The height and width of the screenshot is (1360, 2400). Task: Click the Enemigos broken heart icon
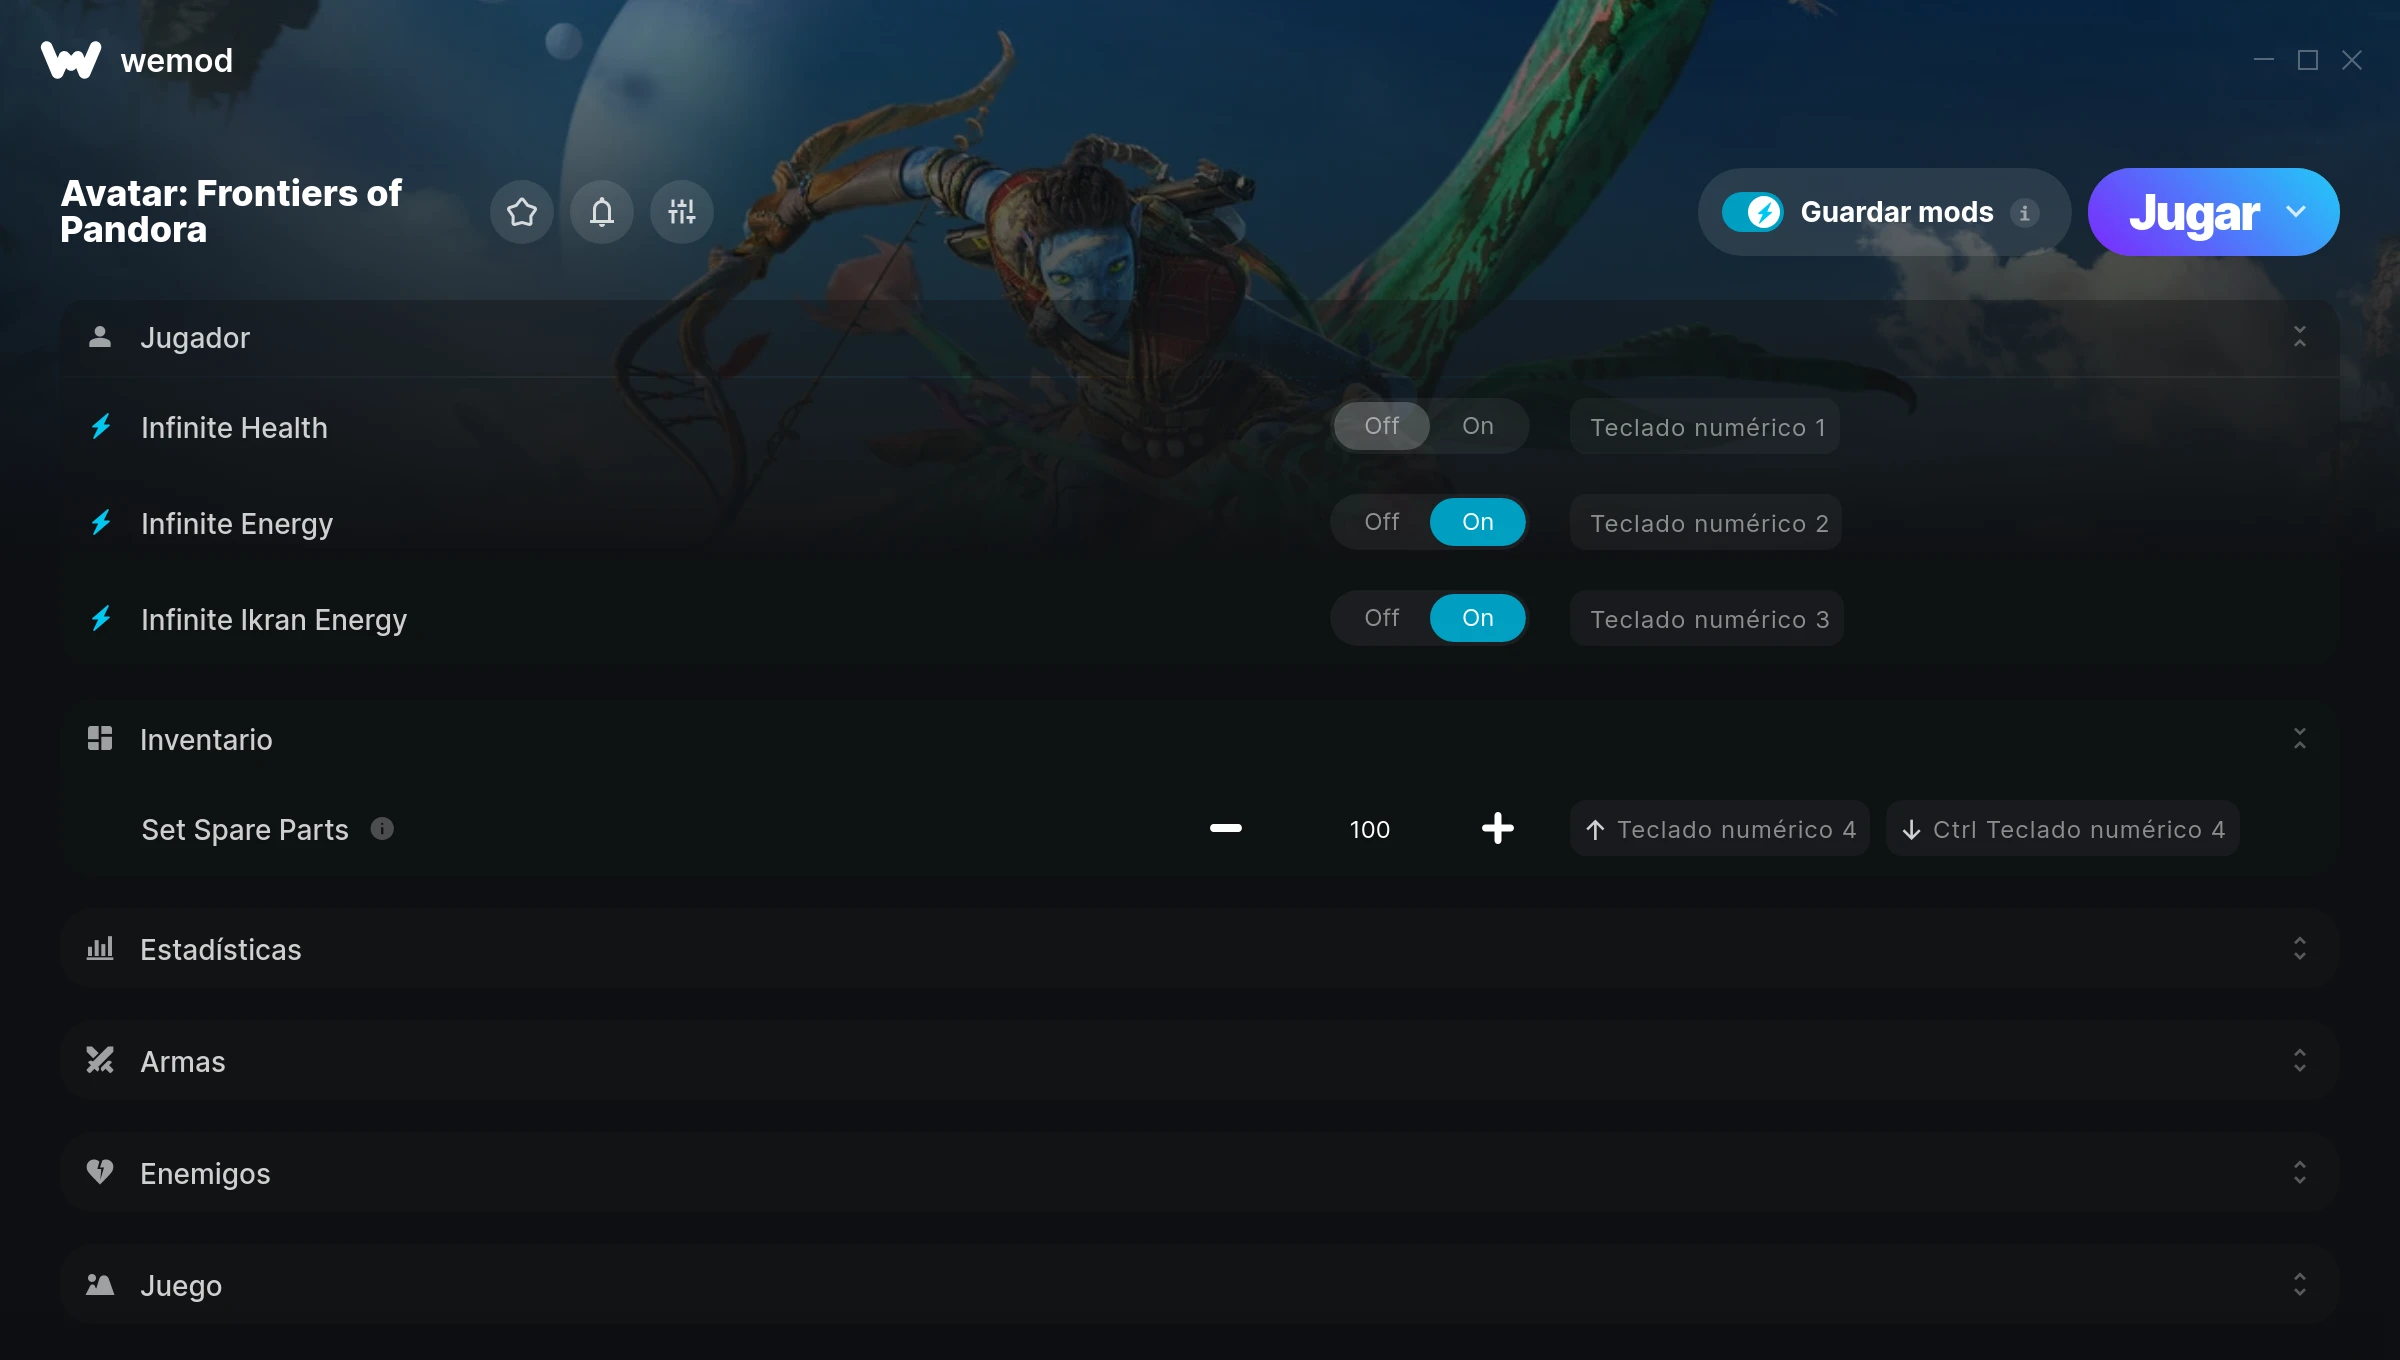click(100, 1172)
